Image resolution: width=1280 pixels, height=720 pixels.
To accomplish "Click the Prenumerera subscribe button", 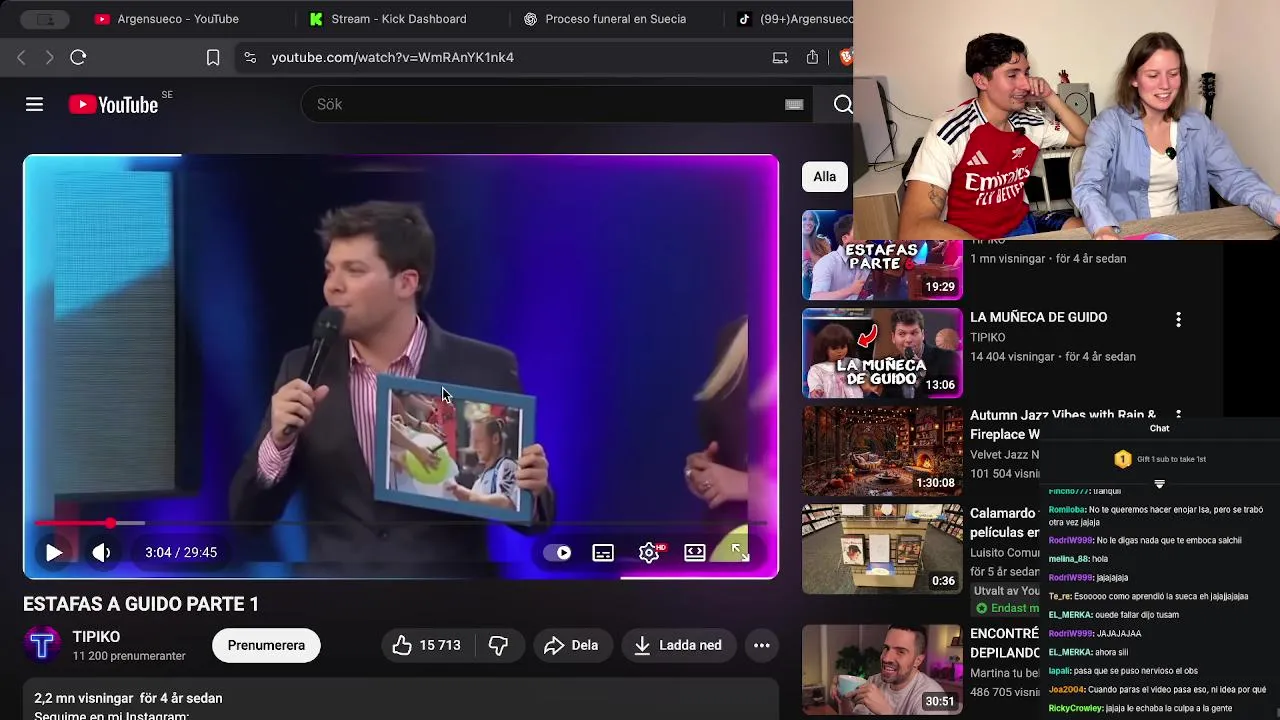I will 266,645.
